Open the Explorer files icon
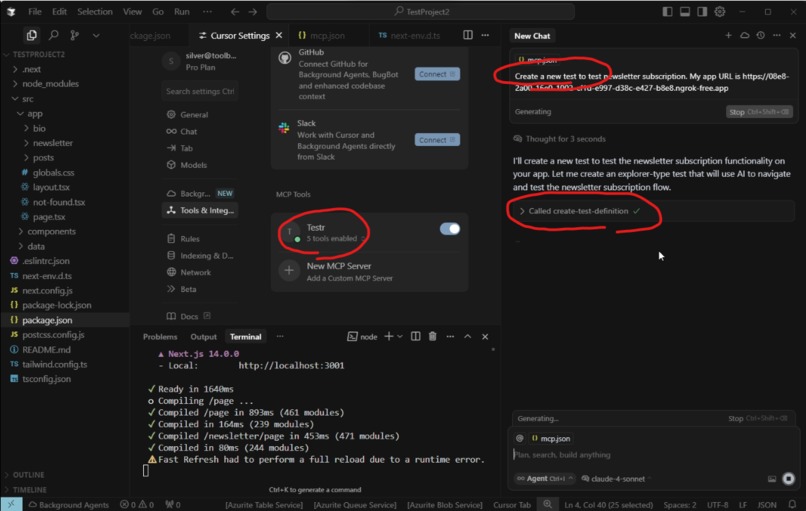The width and height of the screenshot is (806, 511). (31, 35)
